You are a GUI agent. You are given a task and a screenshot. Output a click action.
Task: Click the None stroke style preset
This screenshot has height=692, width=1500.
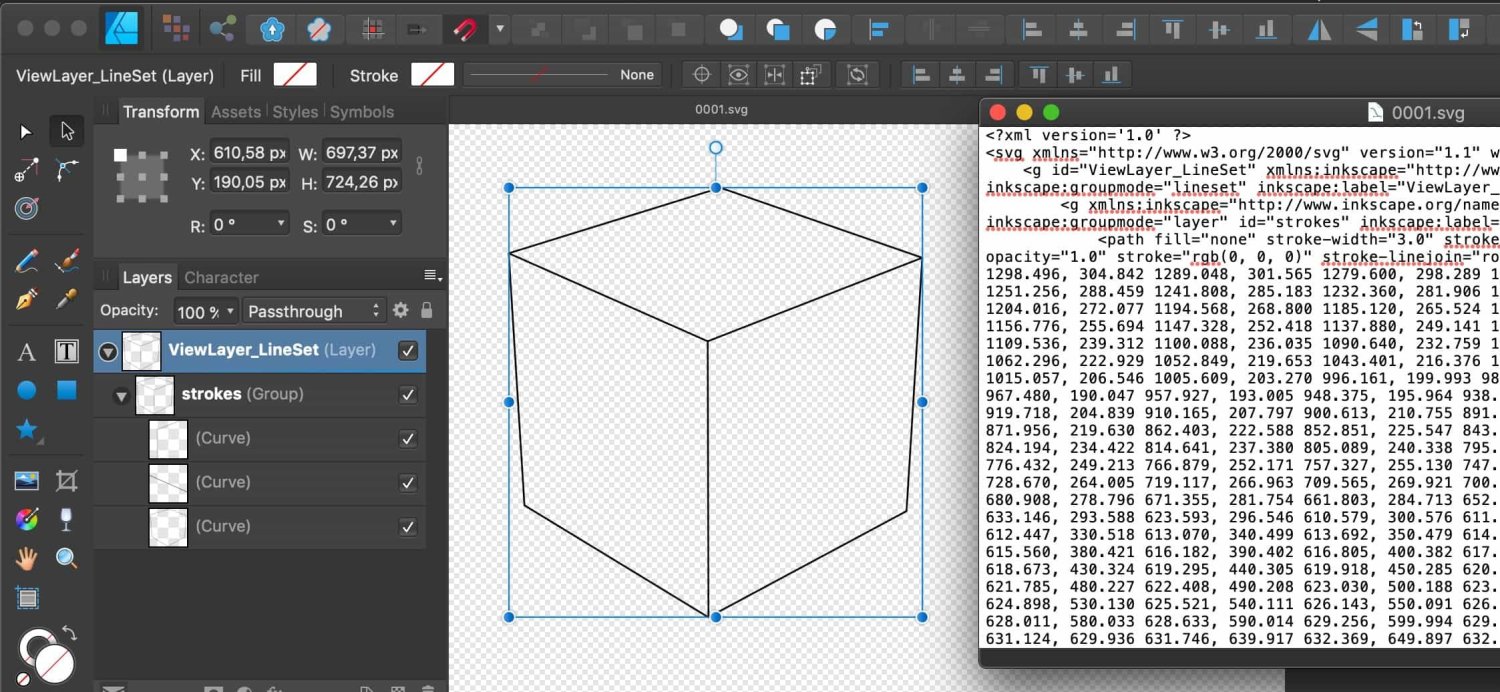tap(639, 74)
